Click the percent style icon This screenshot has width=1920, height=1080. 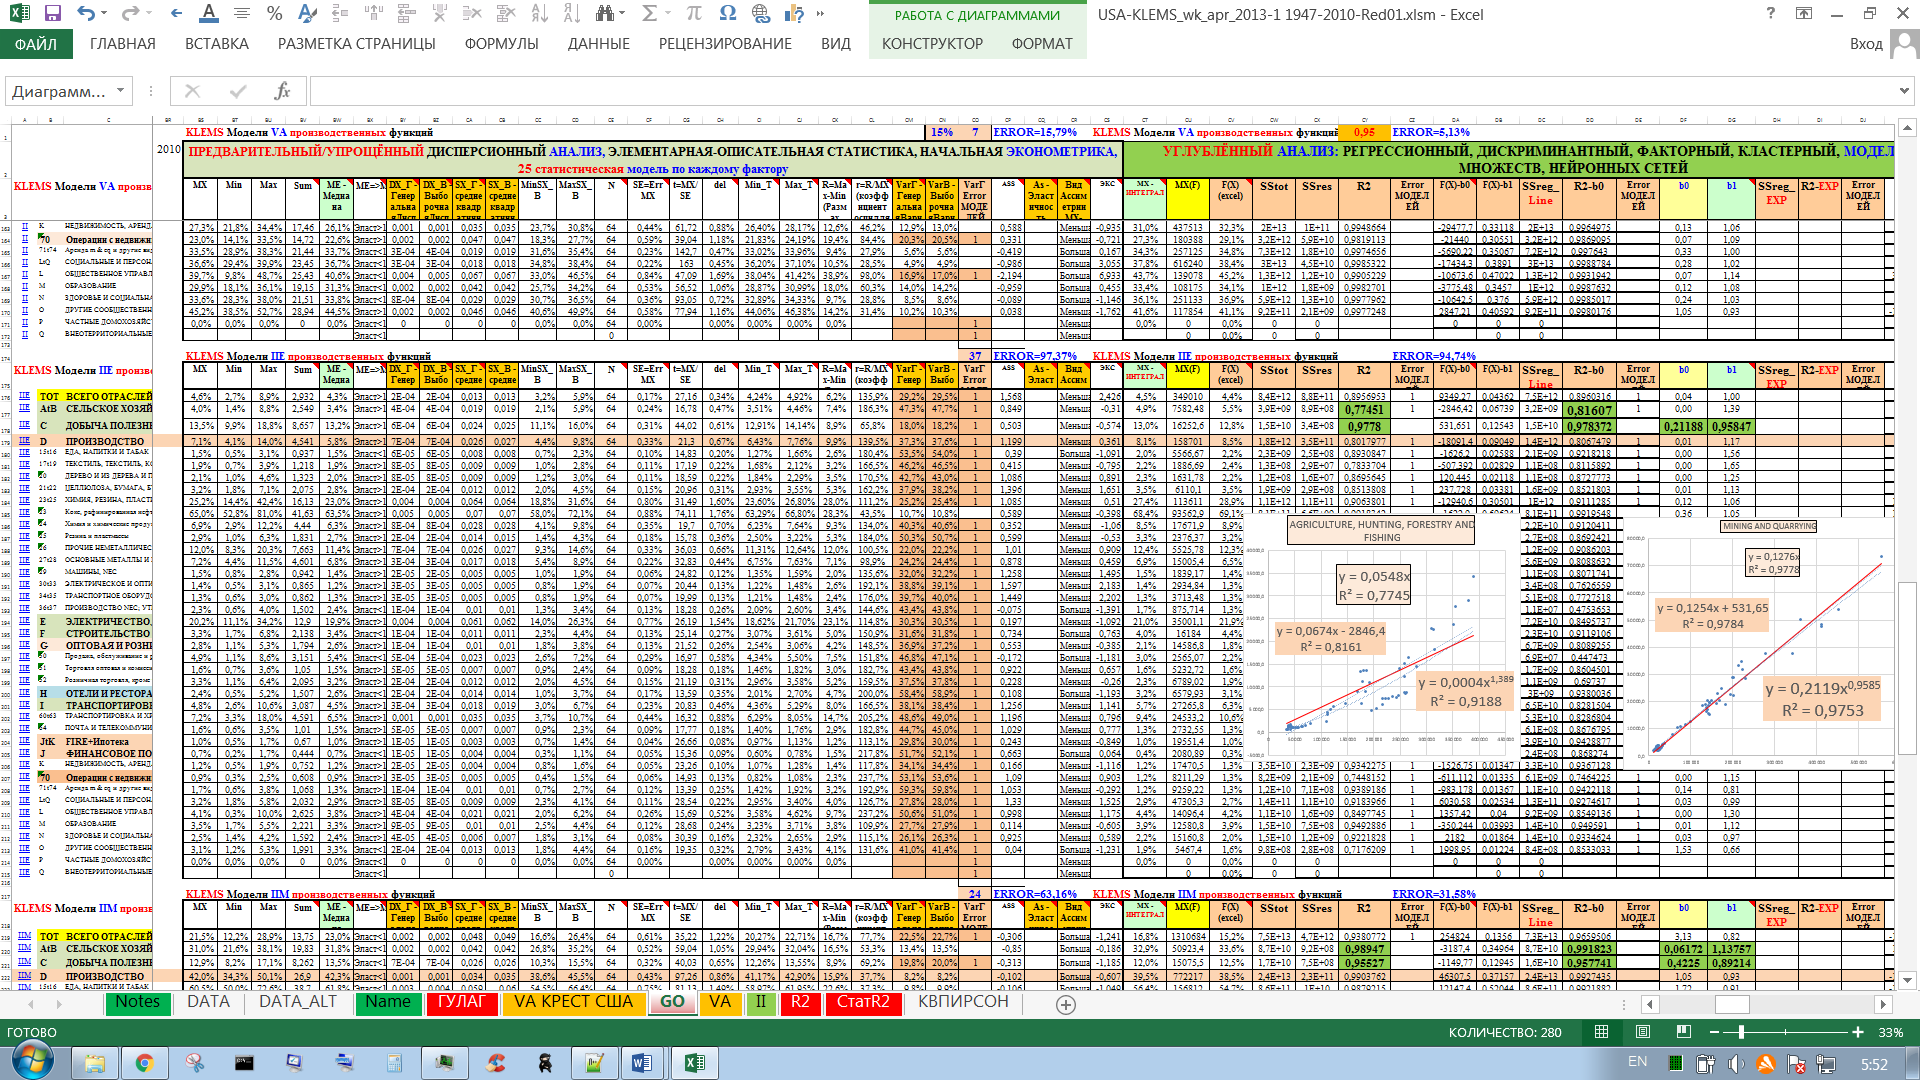click(274, 14)
